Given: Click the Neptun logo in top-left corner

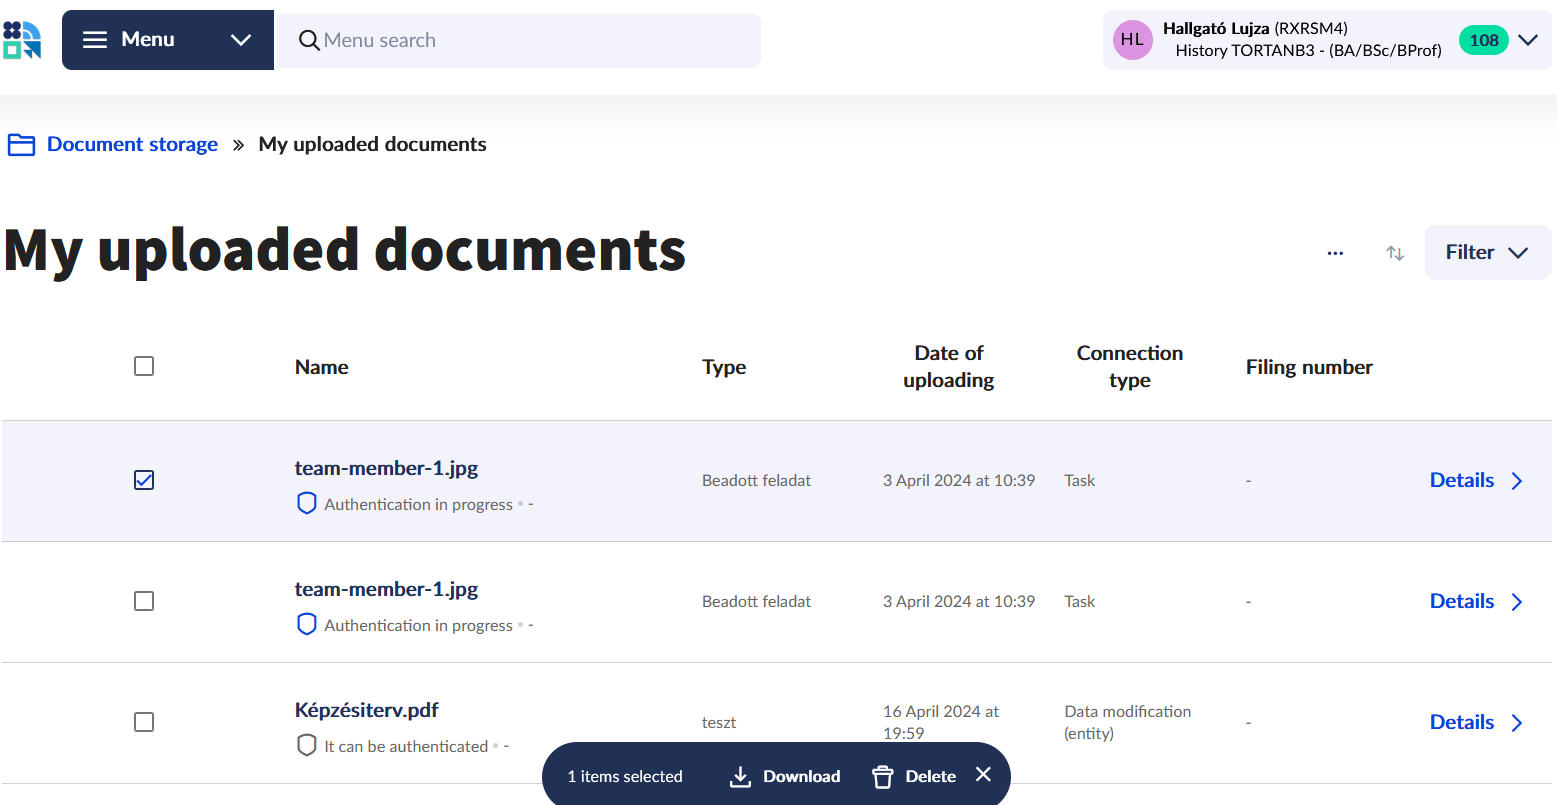Looking at the screenshot, I should point(22,40).
